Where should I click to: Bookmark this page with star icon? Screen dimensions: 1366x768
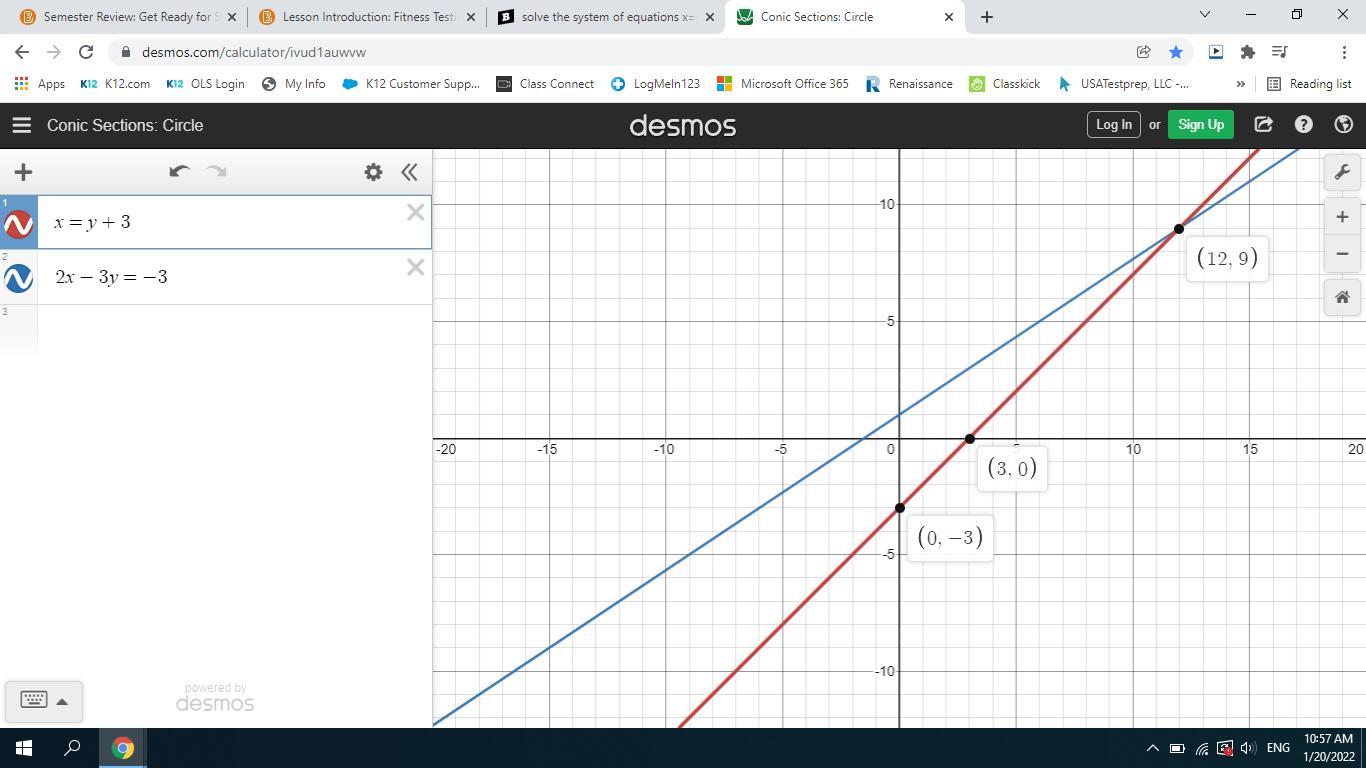[x=1176, y=52]
